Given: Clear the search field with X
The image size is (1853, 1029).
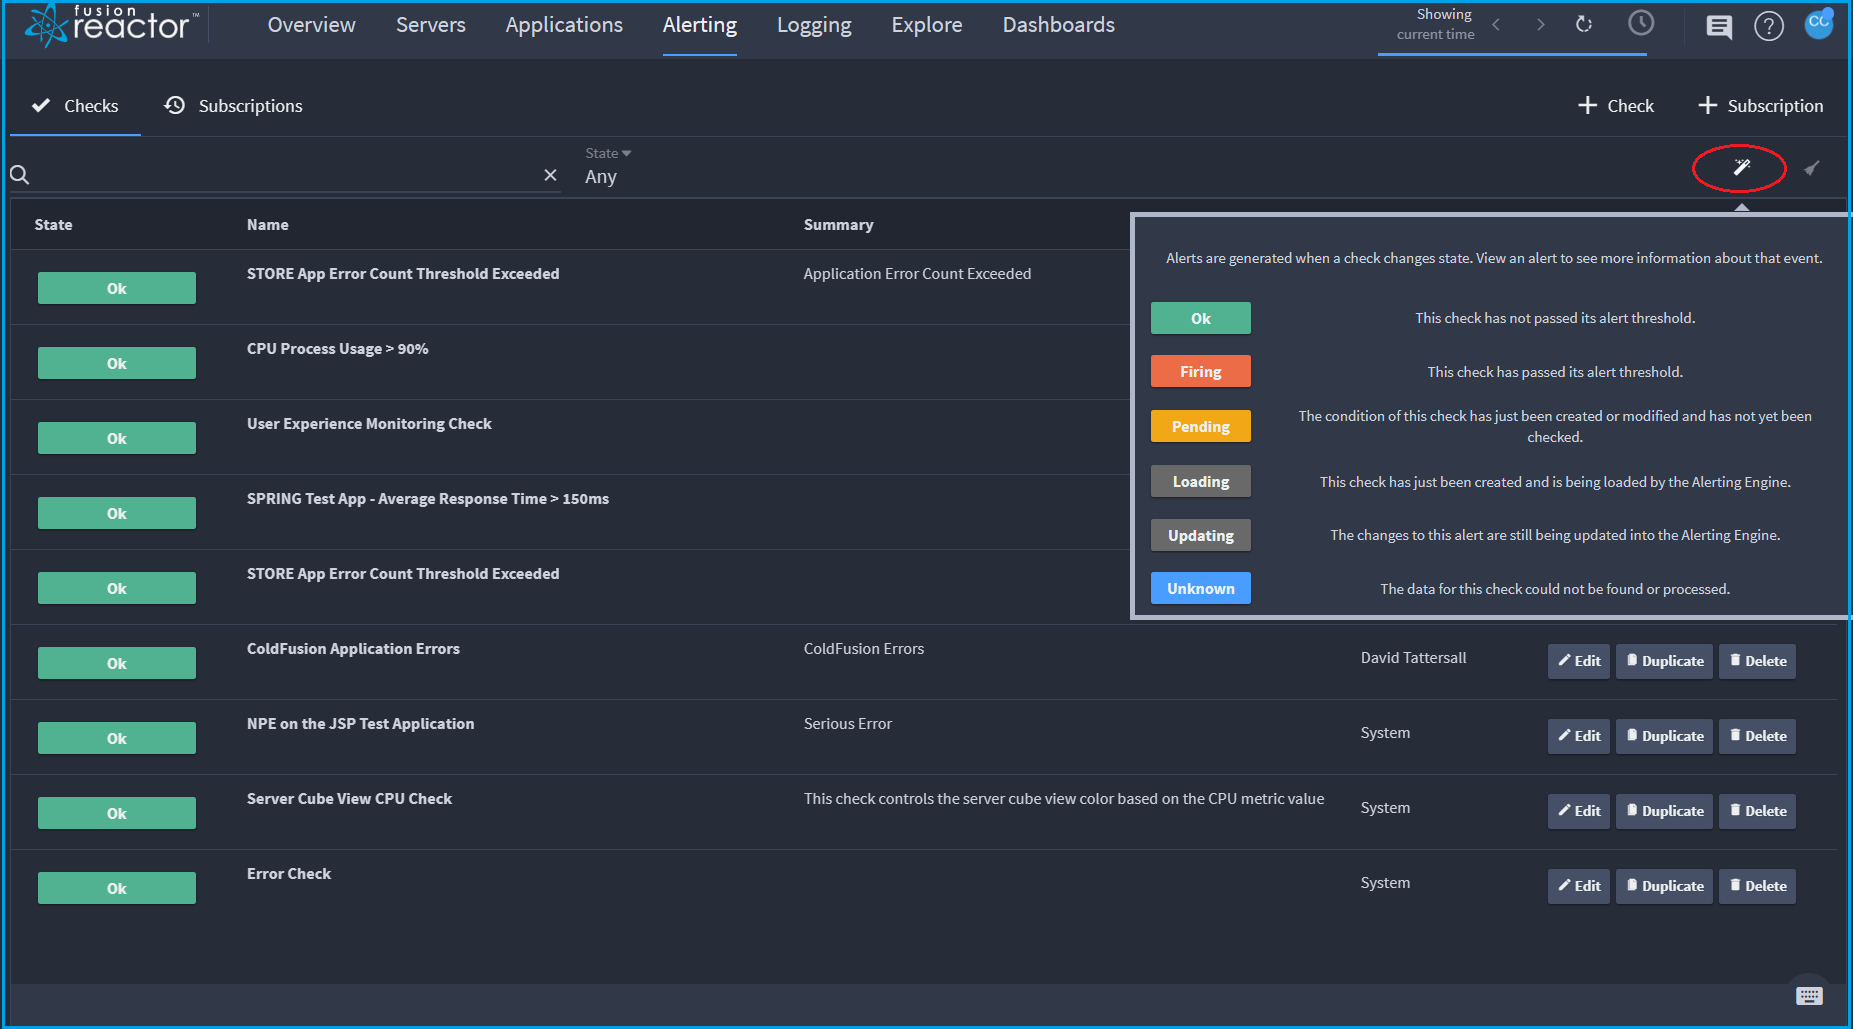Looking at the screenshot, I should point(550,175).
